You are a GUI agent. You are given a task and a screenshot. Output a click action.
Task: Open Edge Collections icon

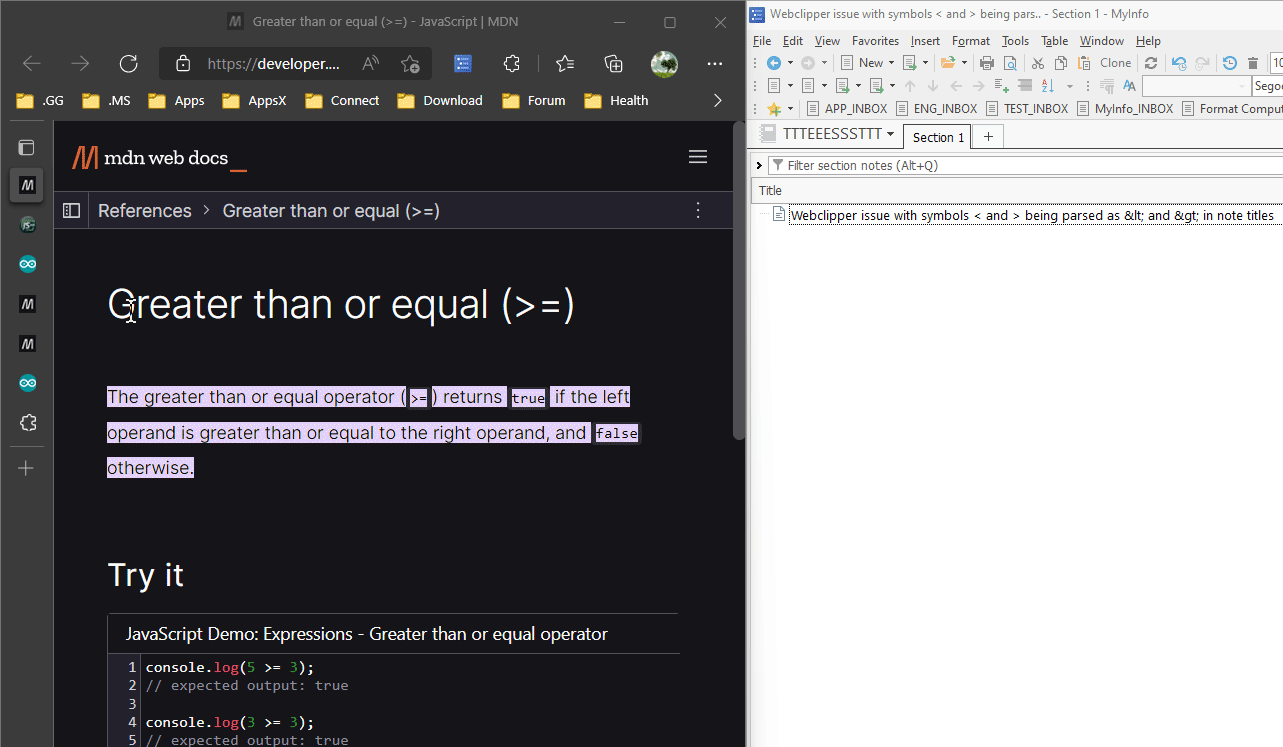click(614, 64)
